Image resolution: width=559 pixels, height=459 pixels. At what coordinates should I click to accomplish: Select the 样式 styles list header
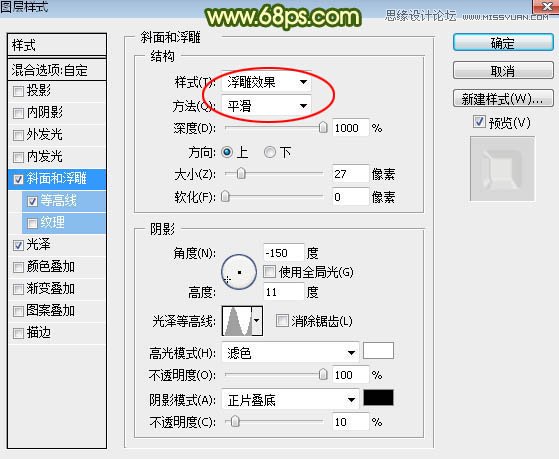pyautogui.click(x=57, y=45)
